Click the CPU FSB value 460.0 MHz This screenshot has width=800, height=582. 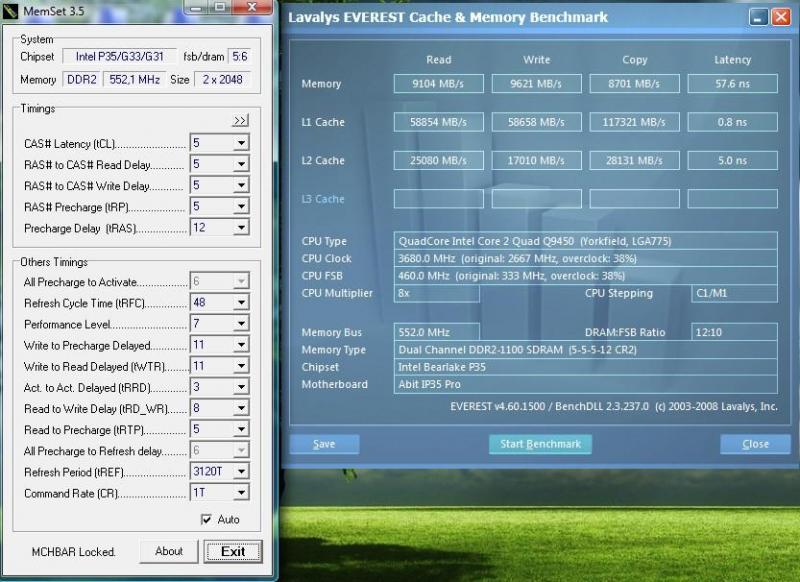click(586, 276)
